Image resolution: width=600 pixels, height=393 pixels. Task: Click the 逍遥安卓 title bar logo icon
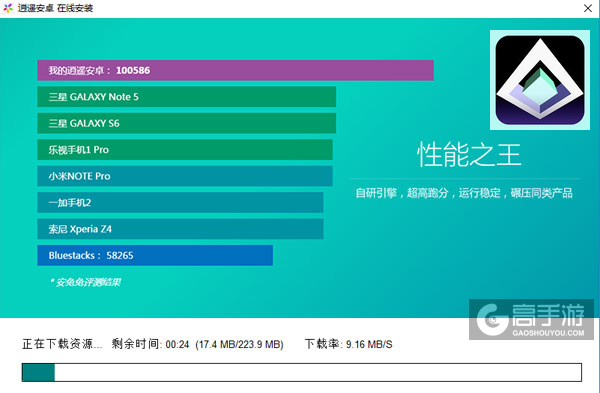(x=8, y=8)
